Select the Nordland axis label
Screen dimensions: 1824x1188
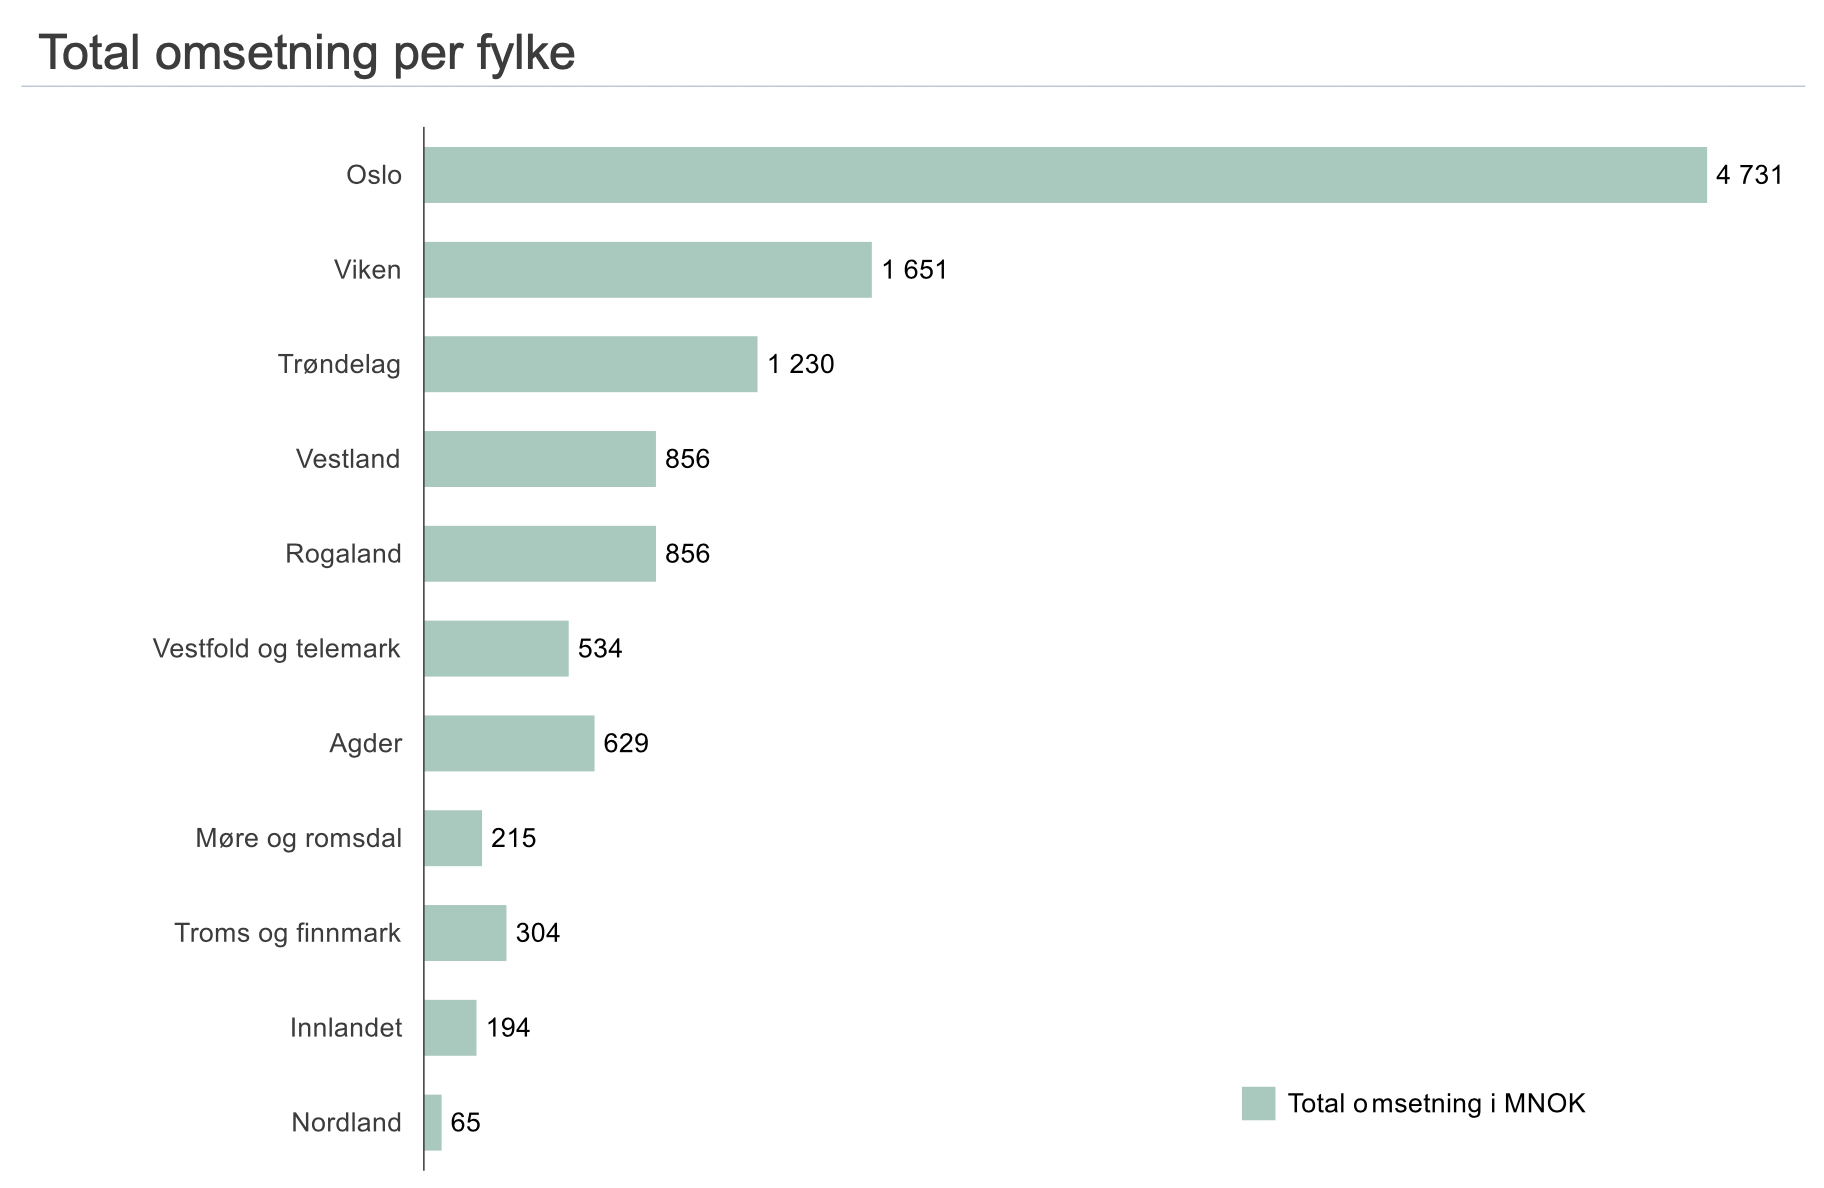click(346, 1122)
